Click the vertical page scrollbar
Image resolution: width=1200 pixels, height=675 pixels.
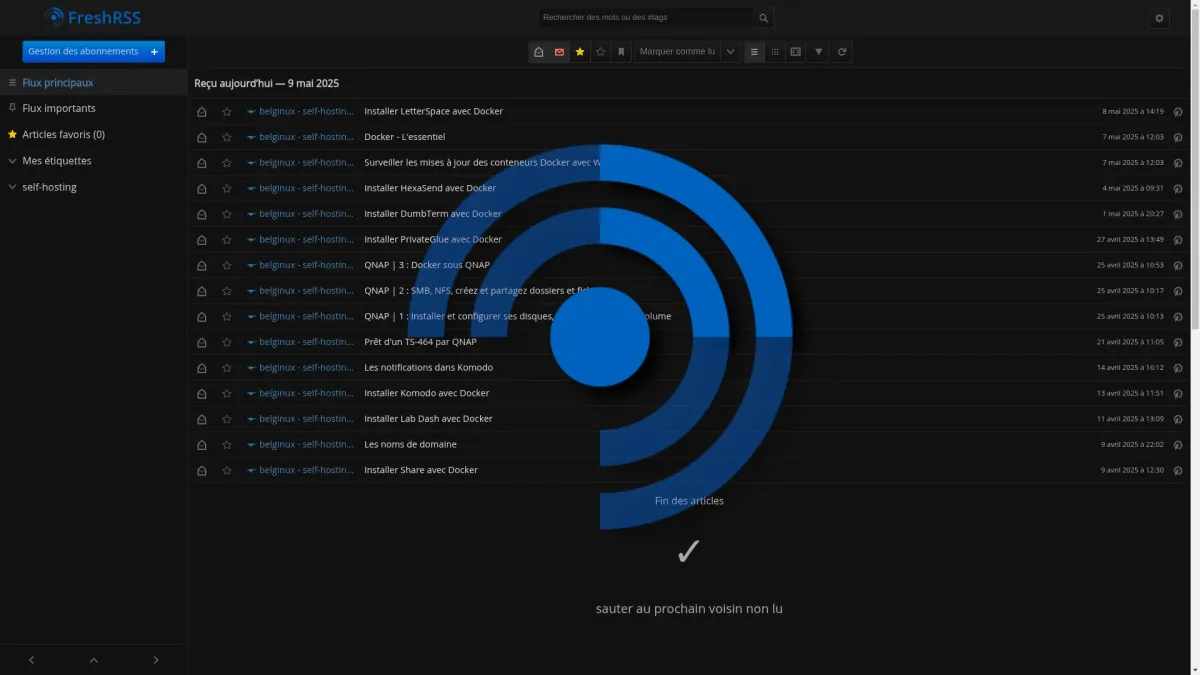point(1195,170)
